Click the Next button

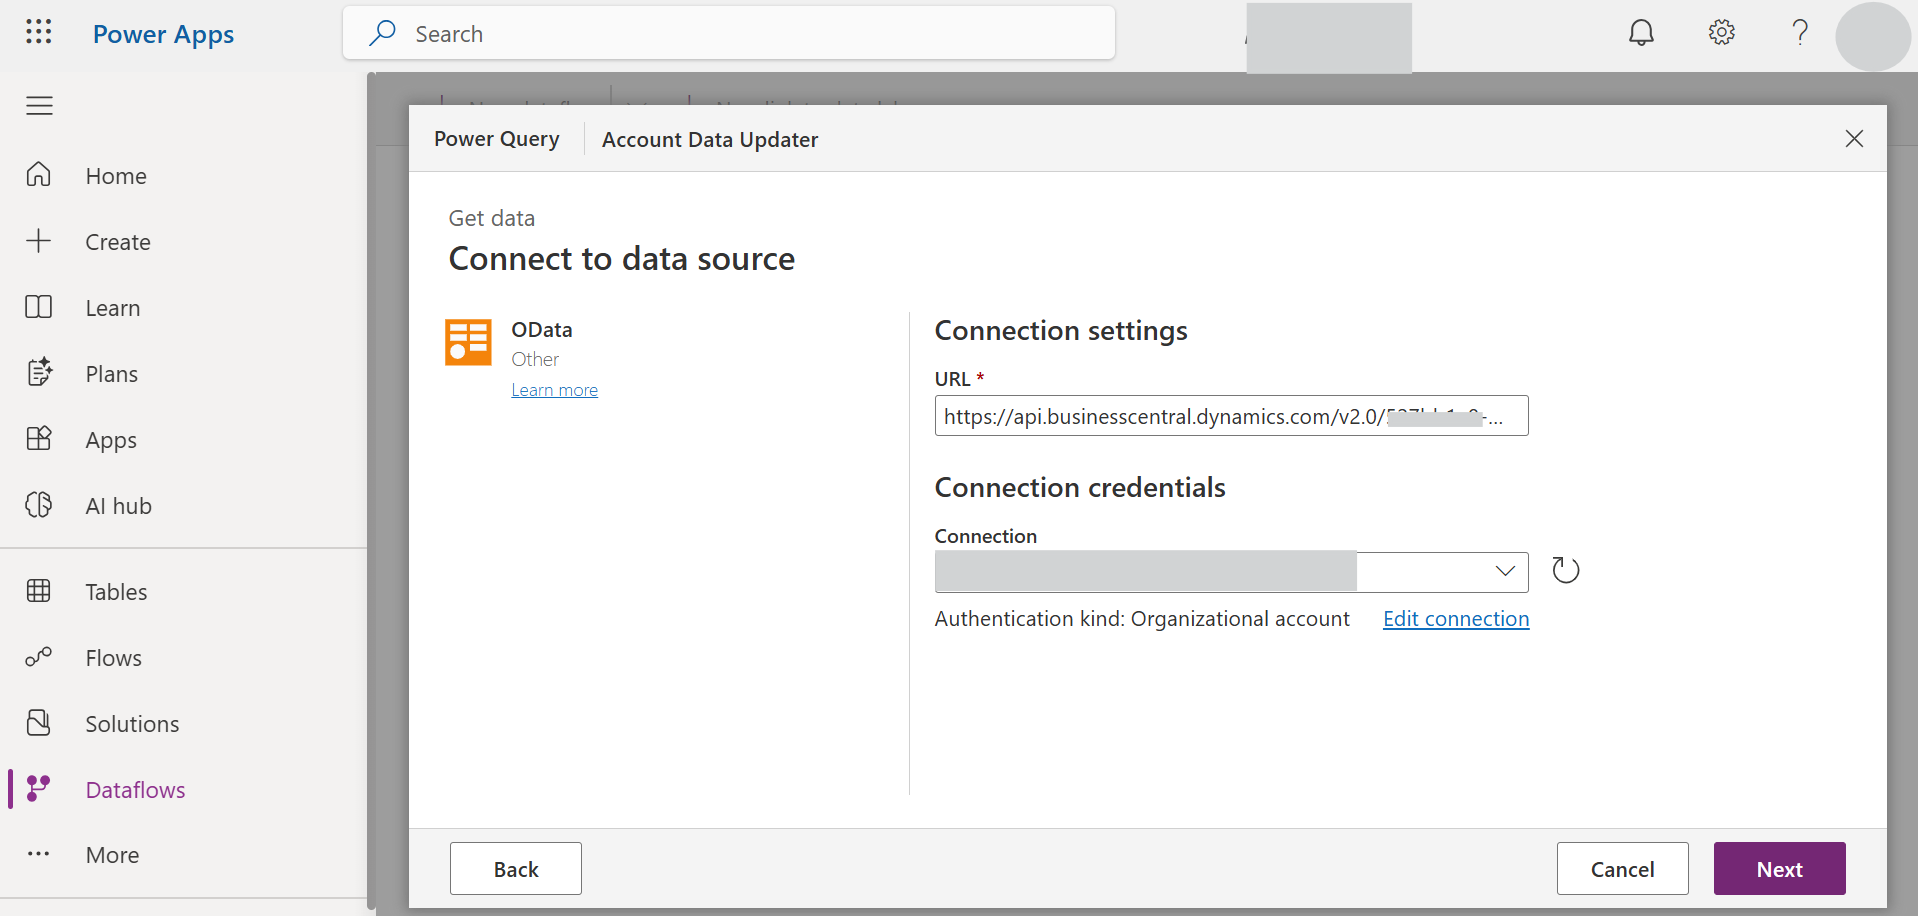point(1779,869)
